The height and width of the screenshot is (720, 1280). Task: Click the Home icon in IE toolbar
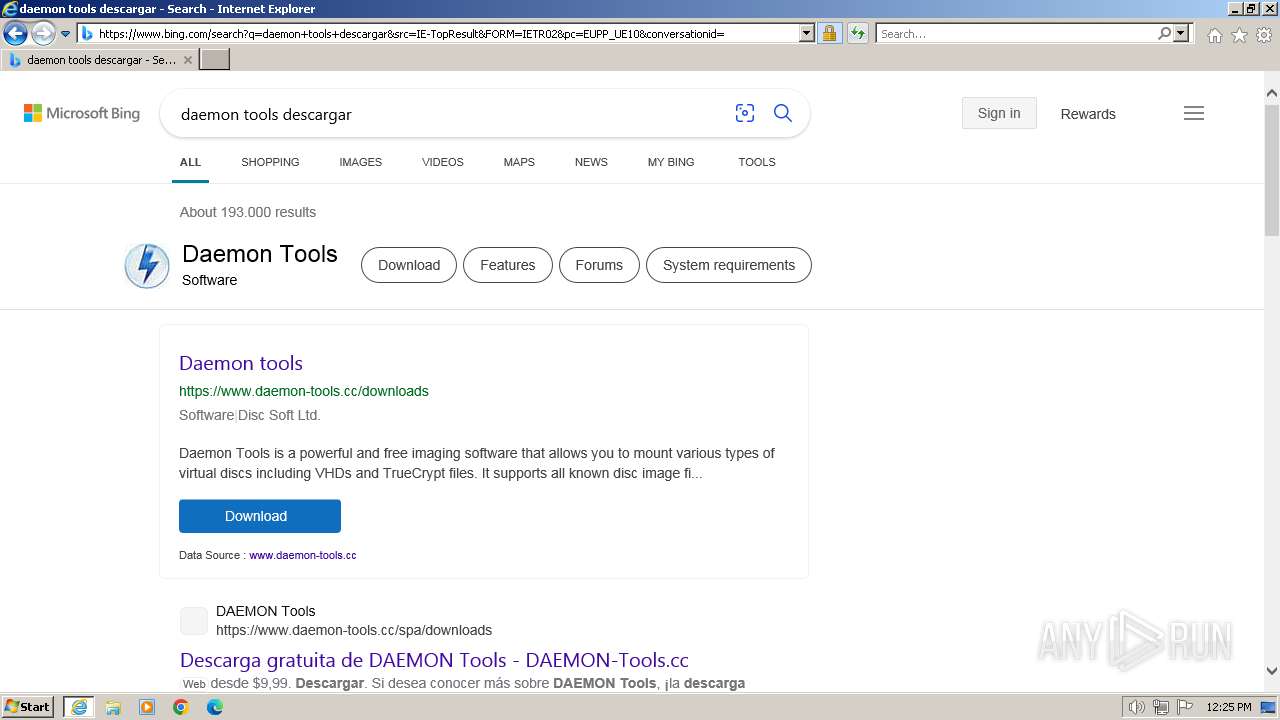pyautogui.click(x=1214, y=35)
